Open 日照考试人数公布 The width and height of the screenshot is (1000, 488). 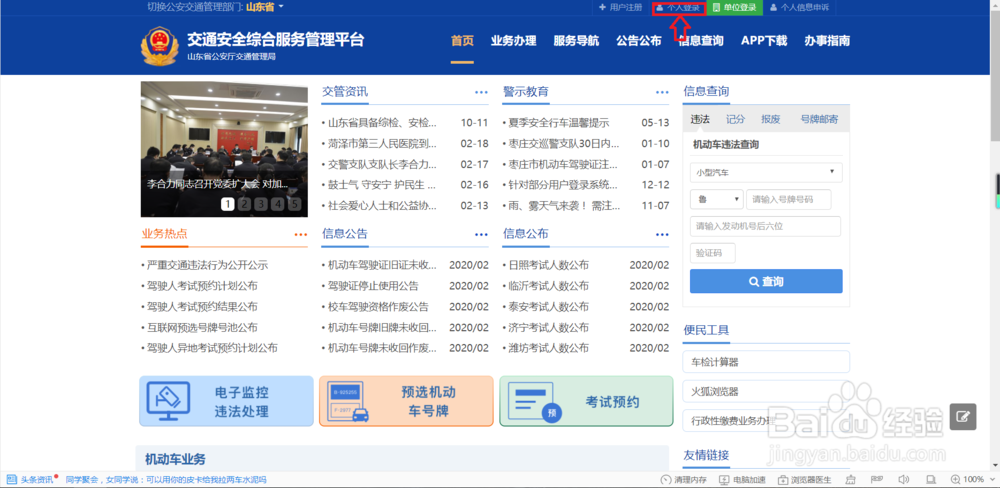pyautogui.click(x=548, y=265)
